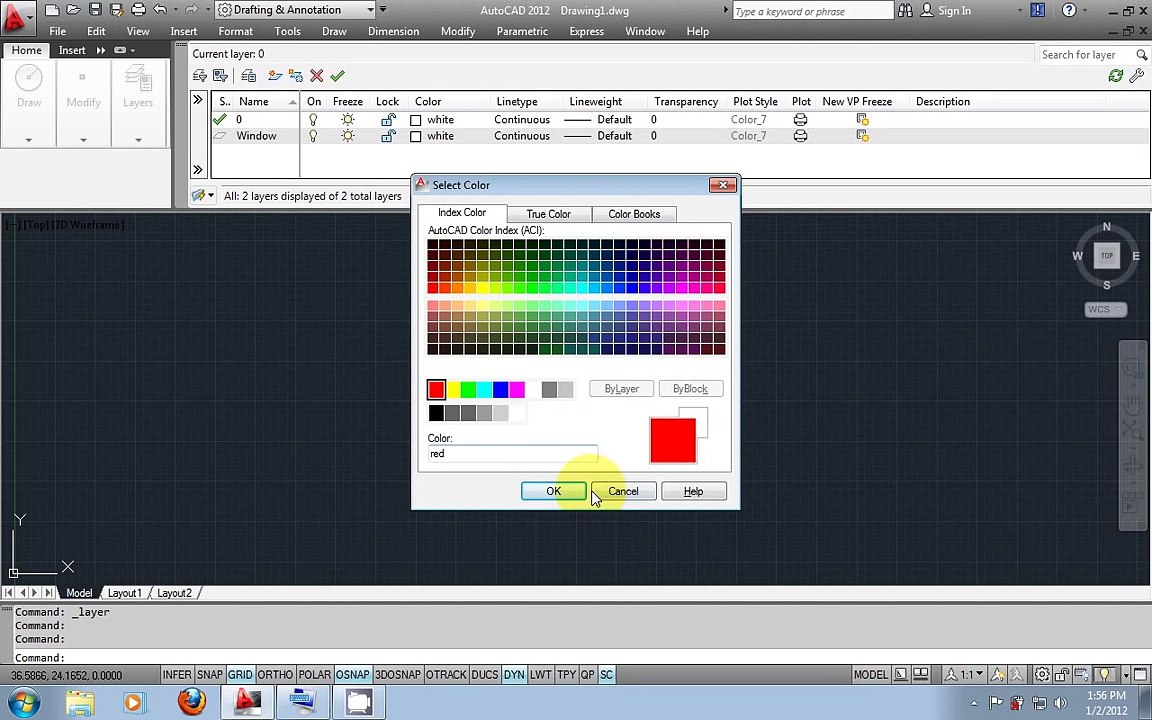Click the Plot printer icon for layer Window
The height and width of the screenshot is (720, 1152).
pyautogui.click(x=801, y=136)
